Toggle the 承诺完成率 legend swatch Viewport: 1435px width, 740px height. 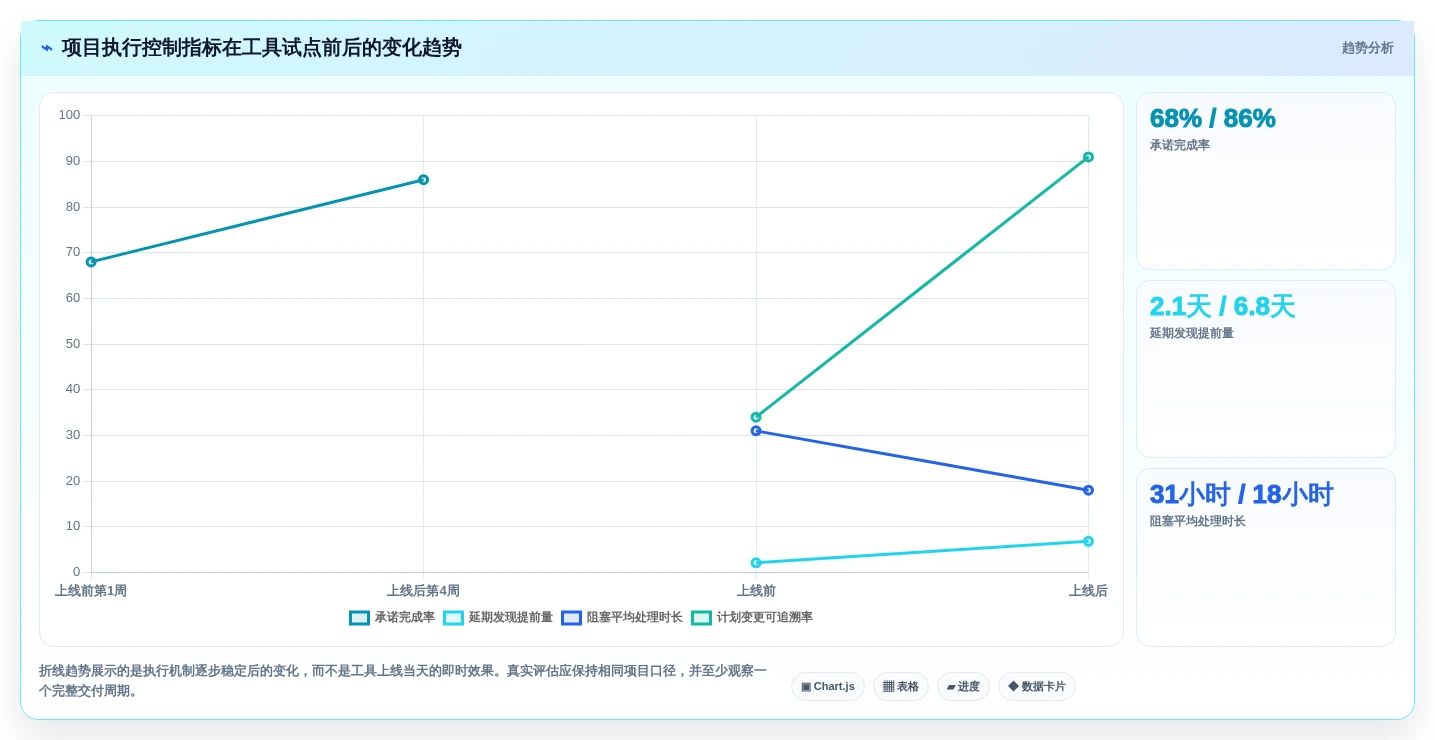point(359,618)
